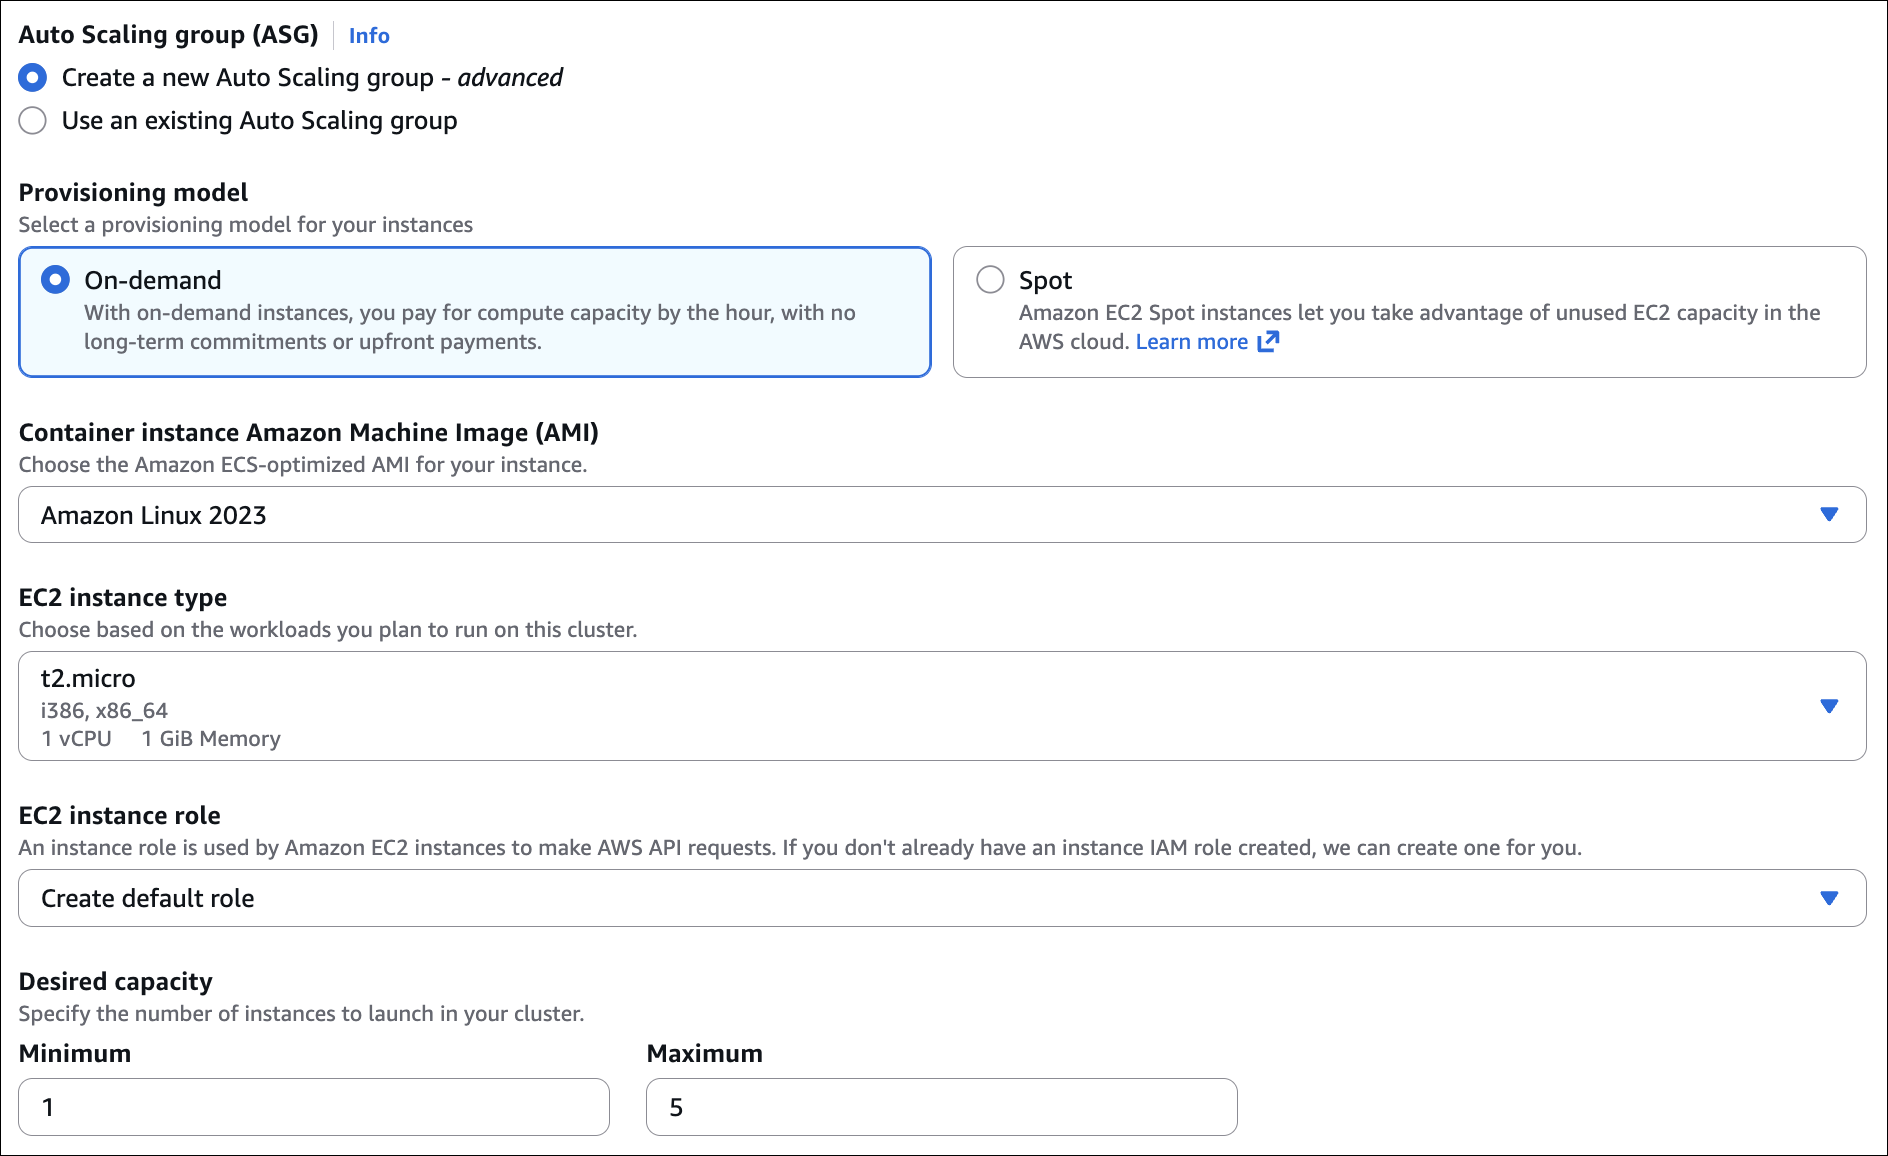
Task: Click the Spot card description text
Action: coord(1418,313)
